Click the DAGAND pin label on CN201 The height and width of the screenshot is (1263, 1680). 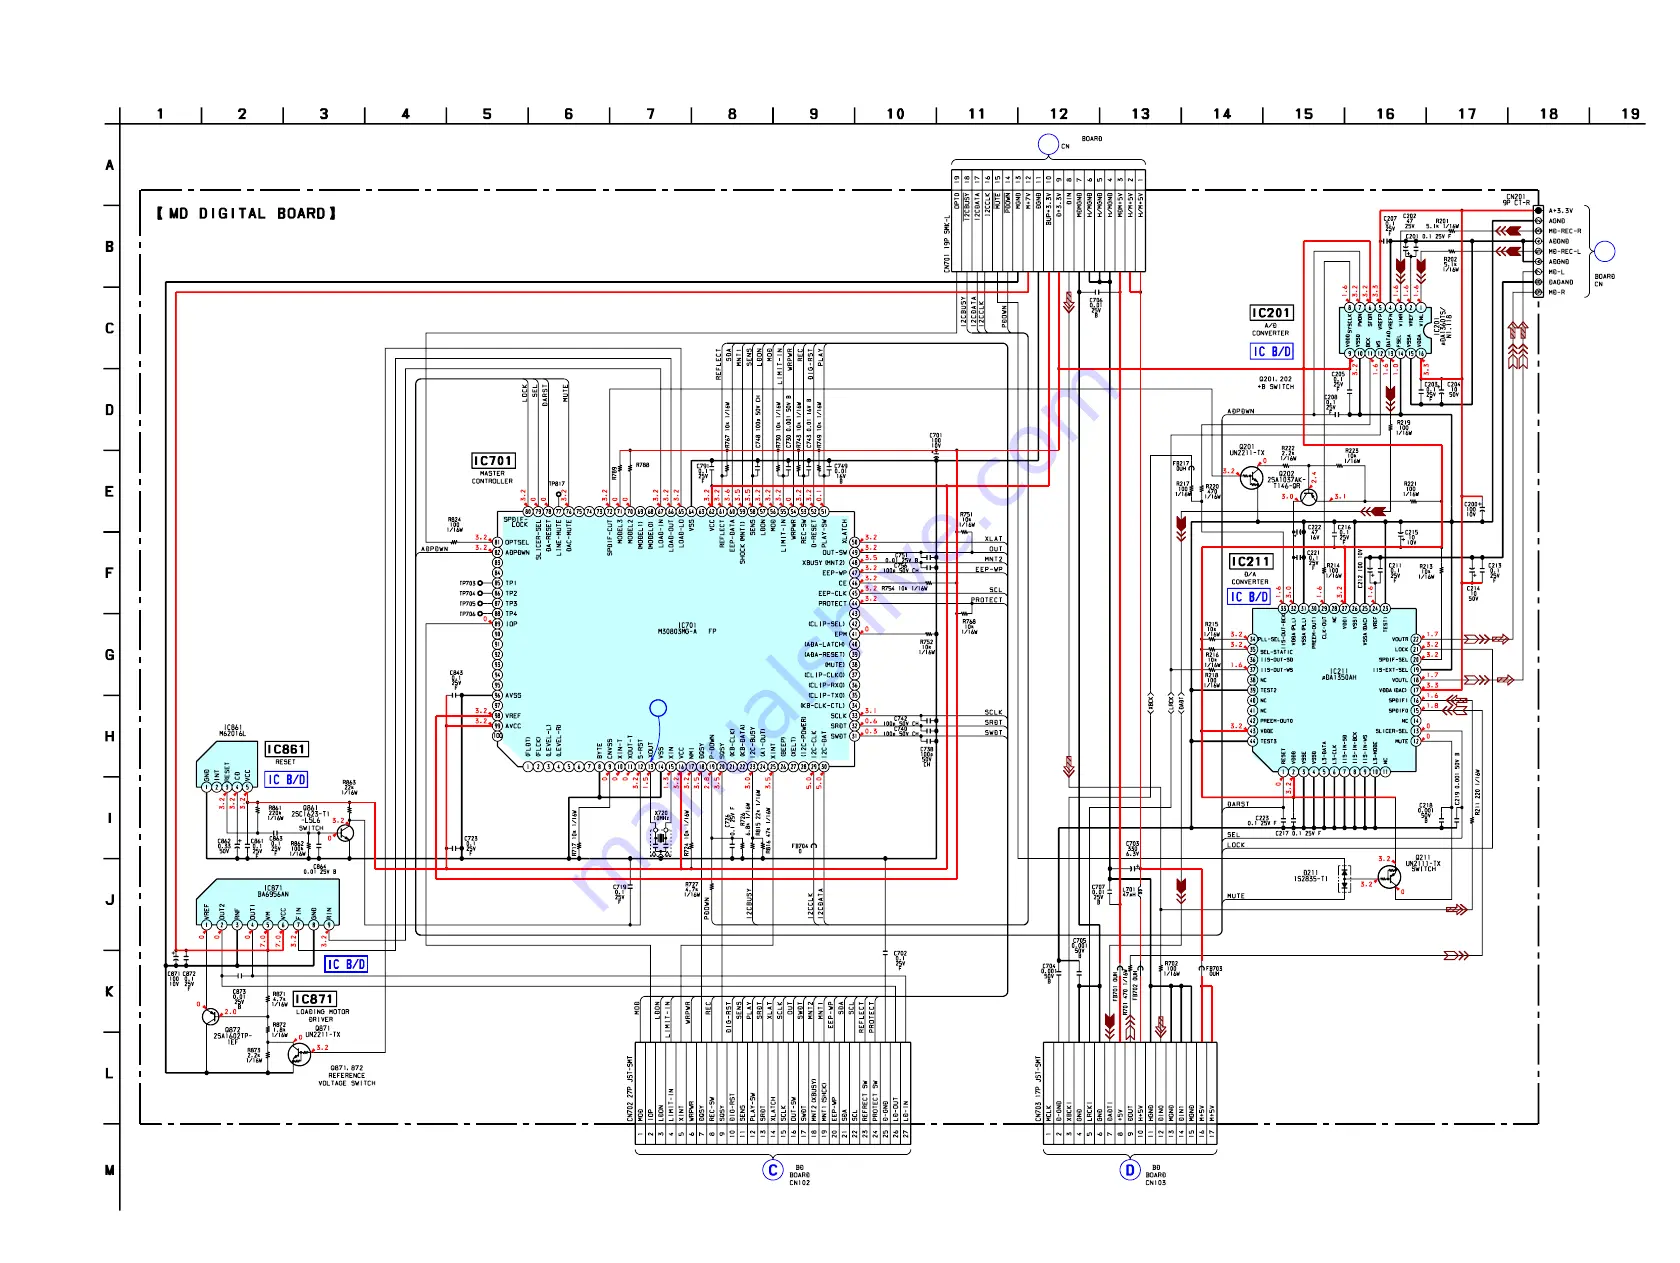click(x=1561, y=282)
